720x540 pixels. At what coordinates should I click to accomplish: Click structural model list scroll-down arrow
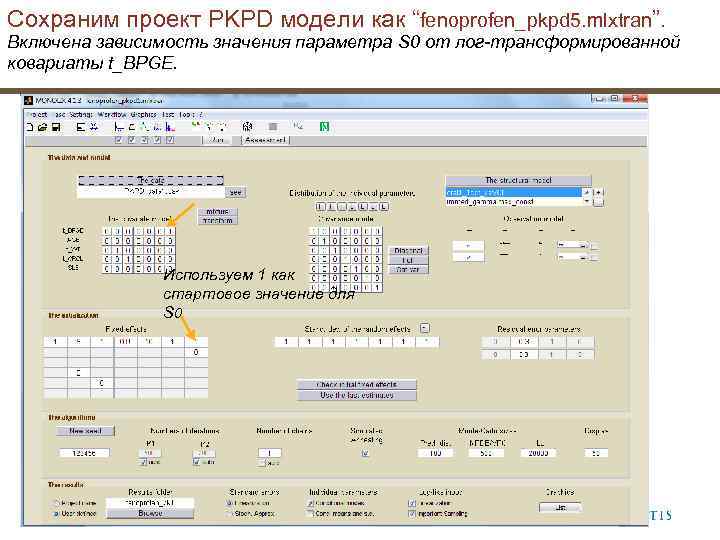pos(587,202)
